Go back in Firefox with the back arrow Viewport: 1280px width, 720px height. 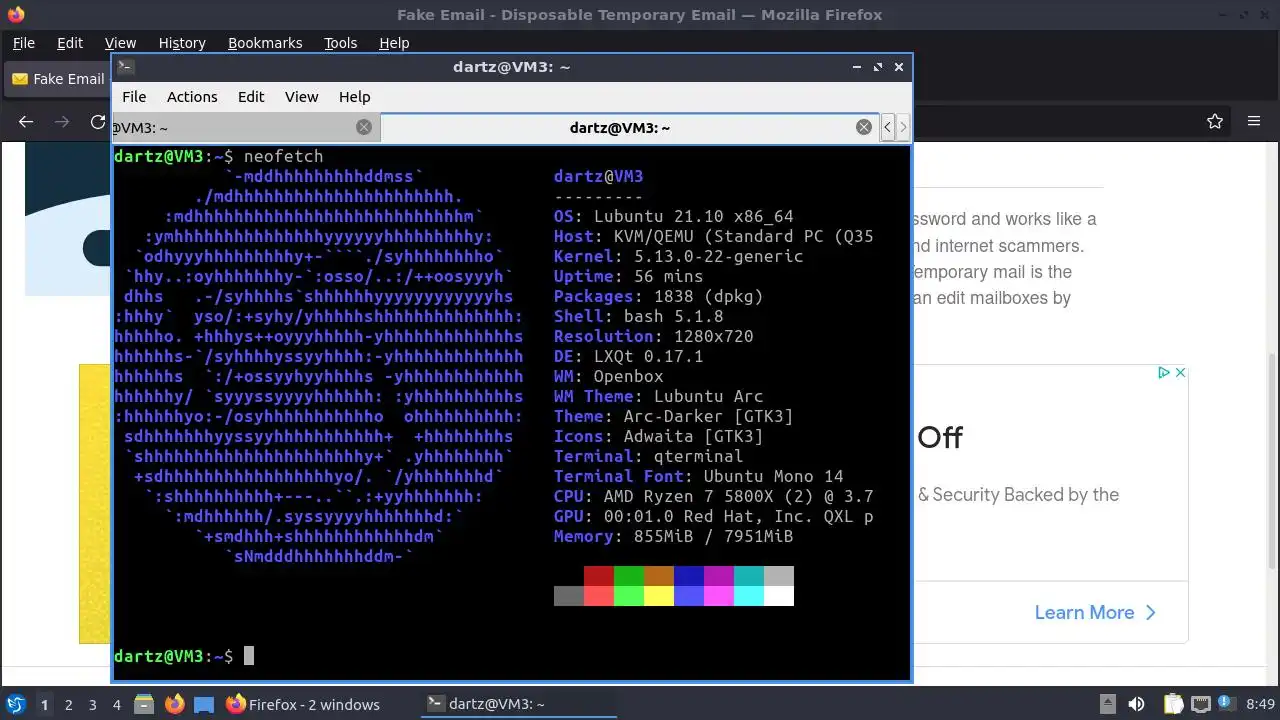(x=26, y=121)
